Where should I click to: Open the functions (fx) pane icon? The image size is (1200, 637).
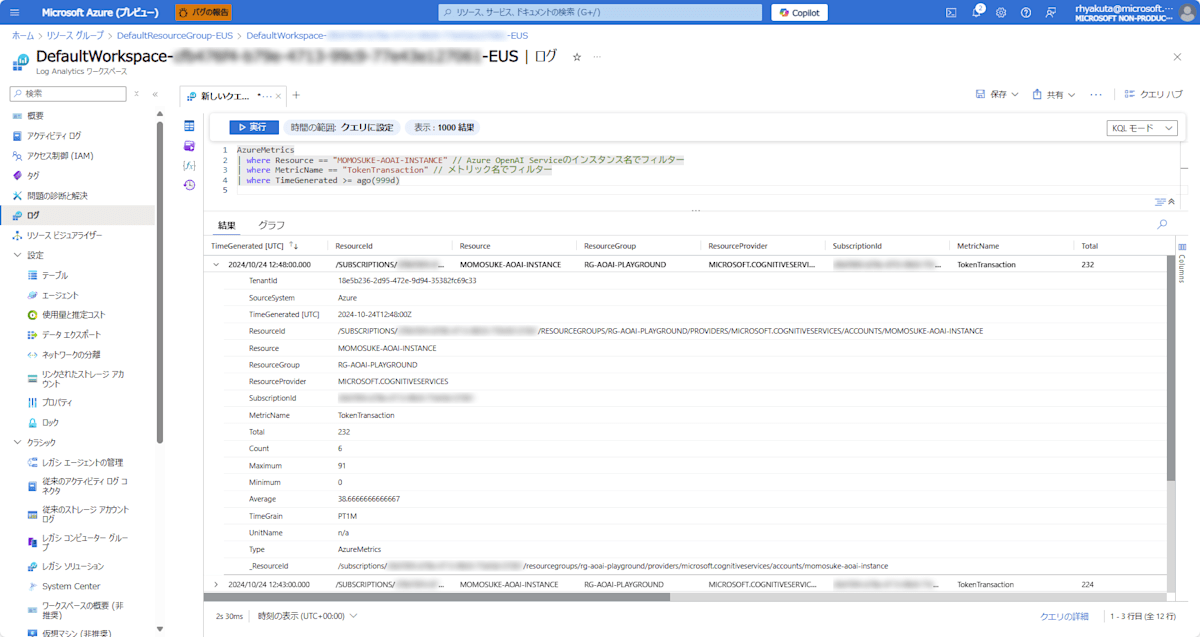click(x=189, y=165)
